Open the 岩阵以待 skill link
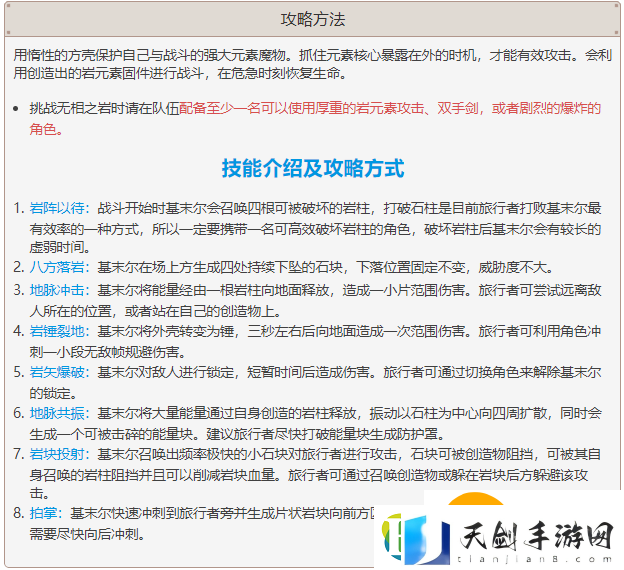This screenshot has height=570, width=624. click(57, 208)
